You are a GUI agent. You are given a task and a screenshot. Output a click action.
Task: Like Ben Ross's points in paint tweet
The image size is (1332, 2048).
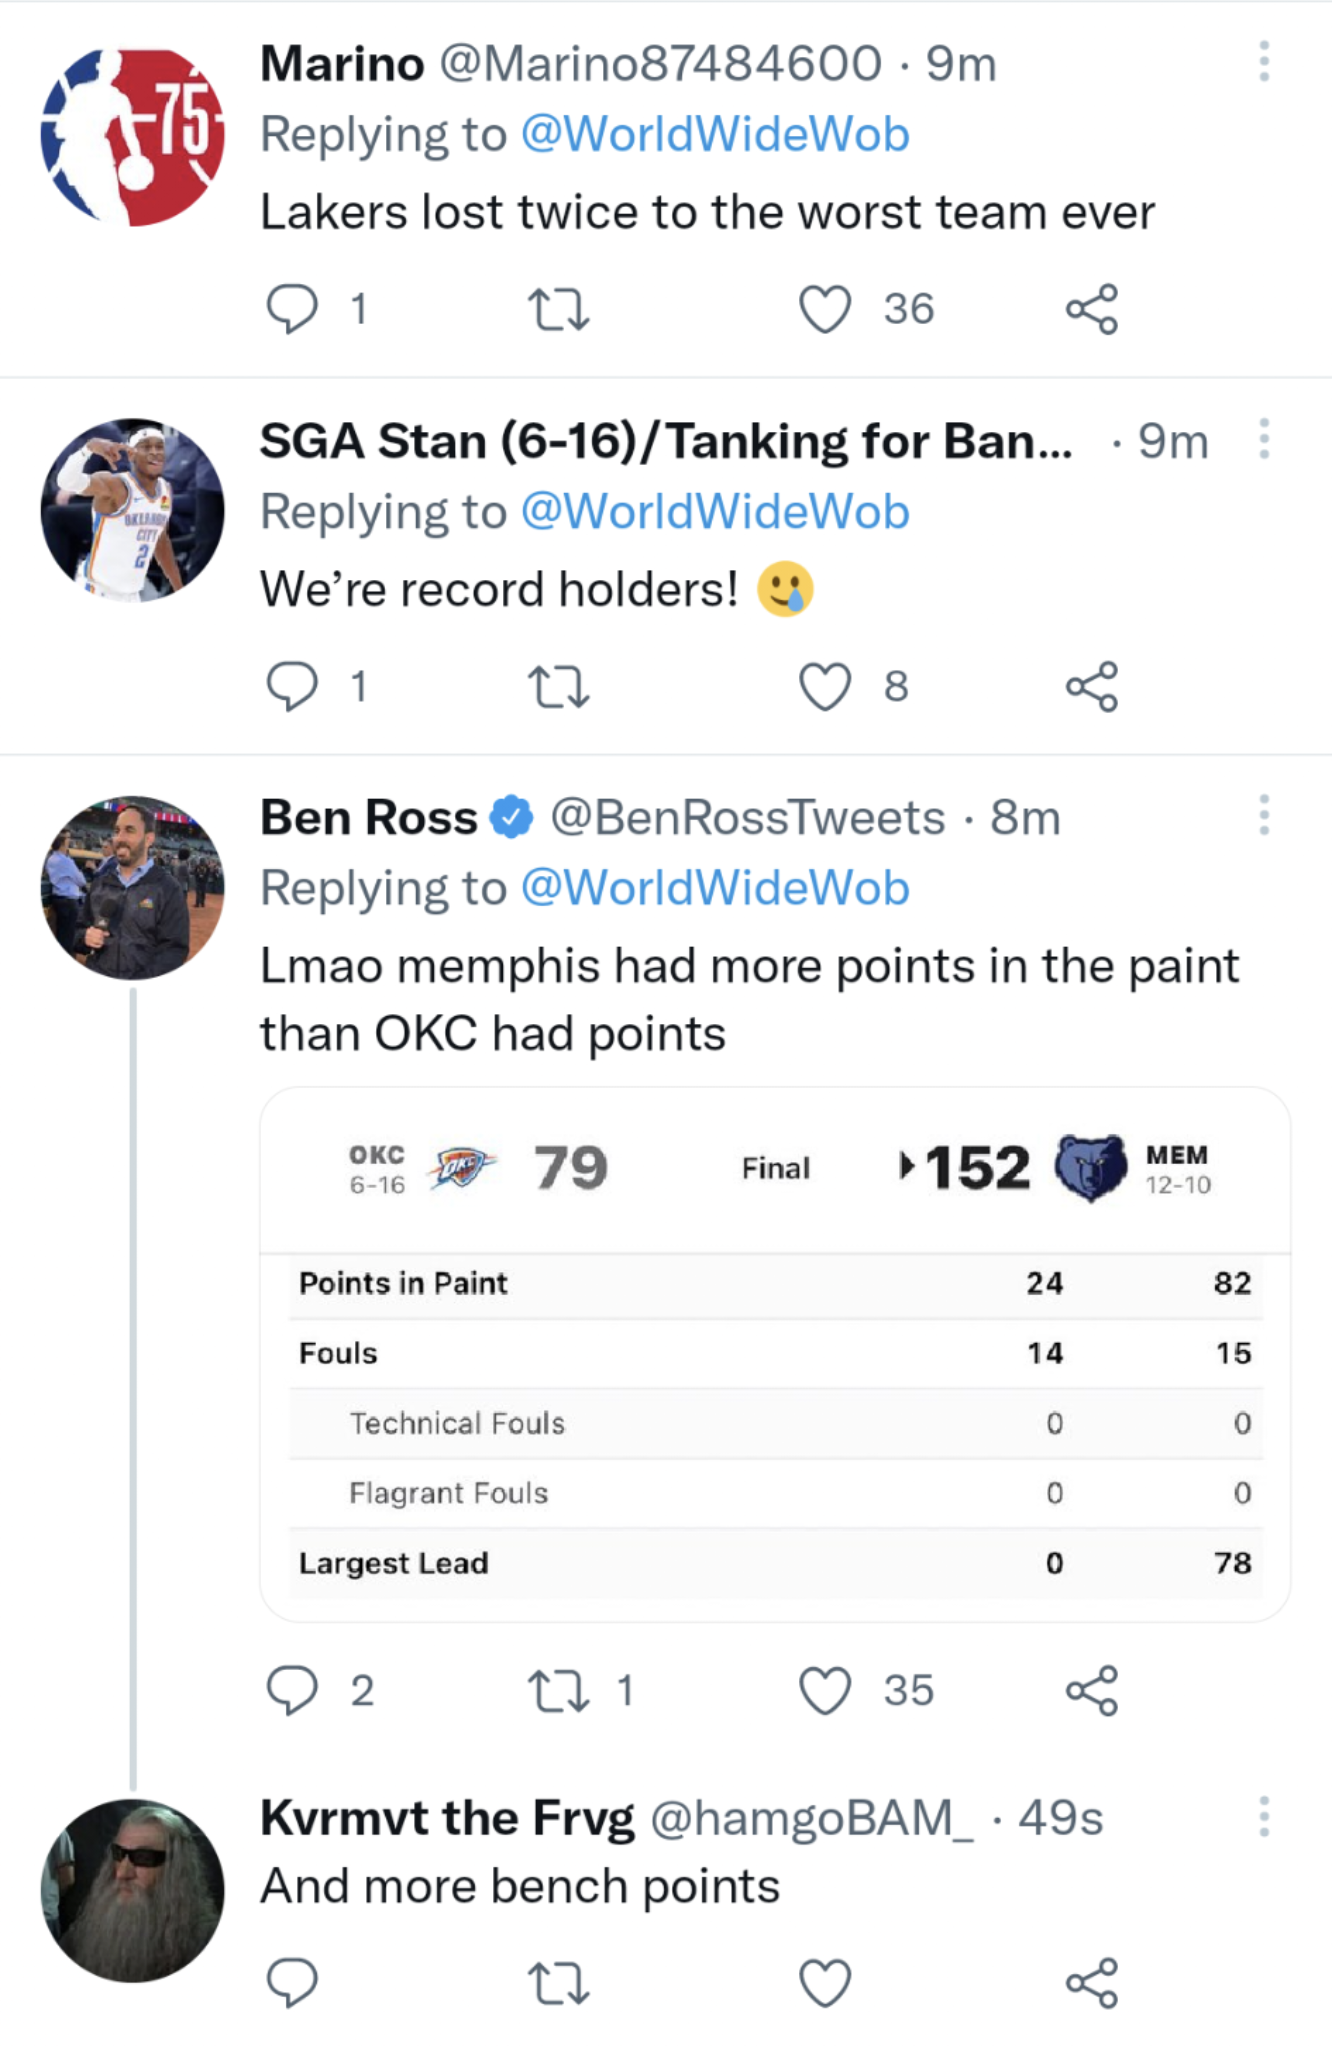(825, 1691)
